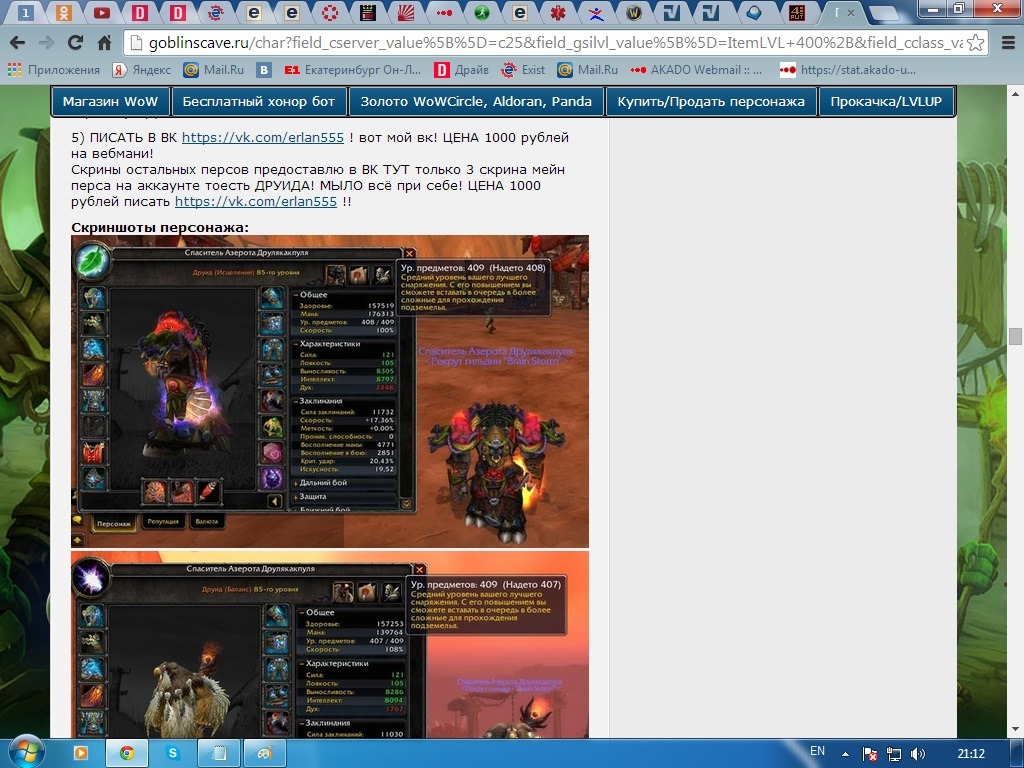Open Skype from the taskbar

(172, 754)
